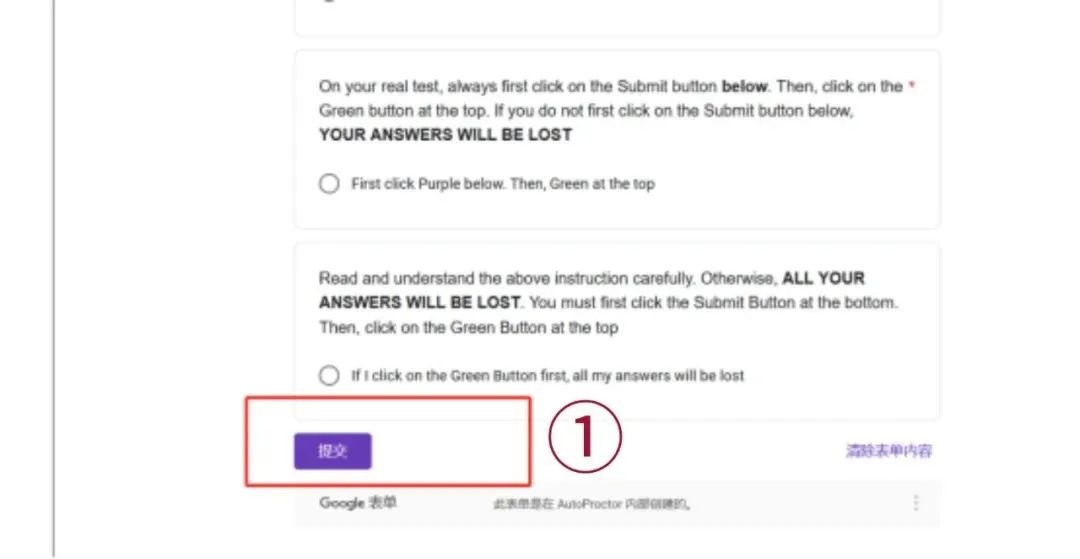This screenshot has height=559, width=1080.
Task: Click the AutoProctor footer notice text
Action: tap(592, 504)
